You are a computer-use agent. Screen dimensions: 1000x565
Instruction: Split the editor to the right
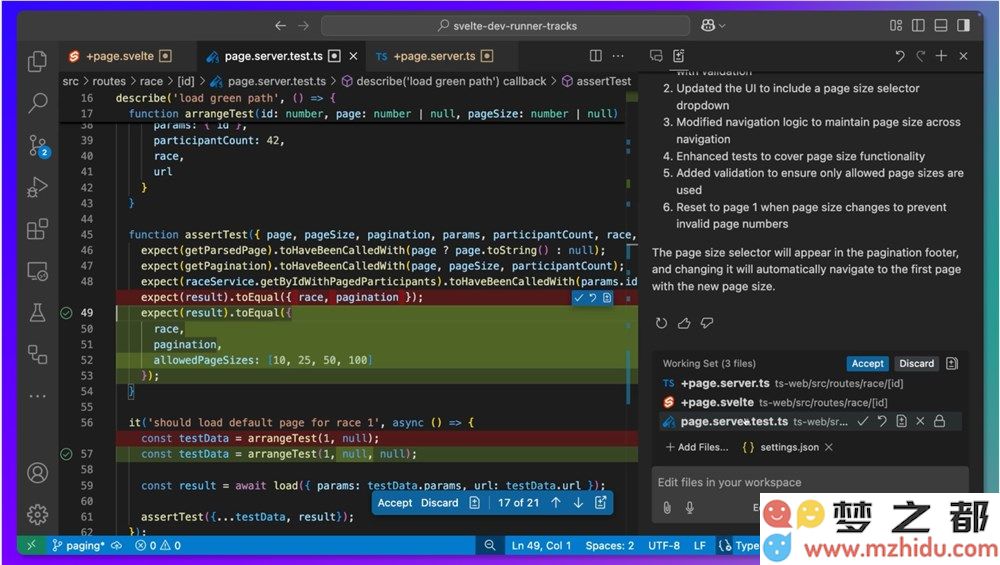pos(596,56)
